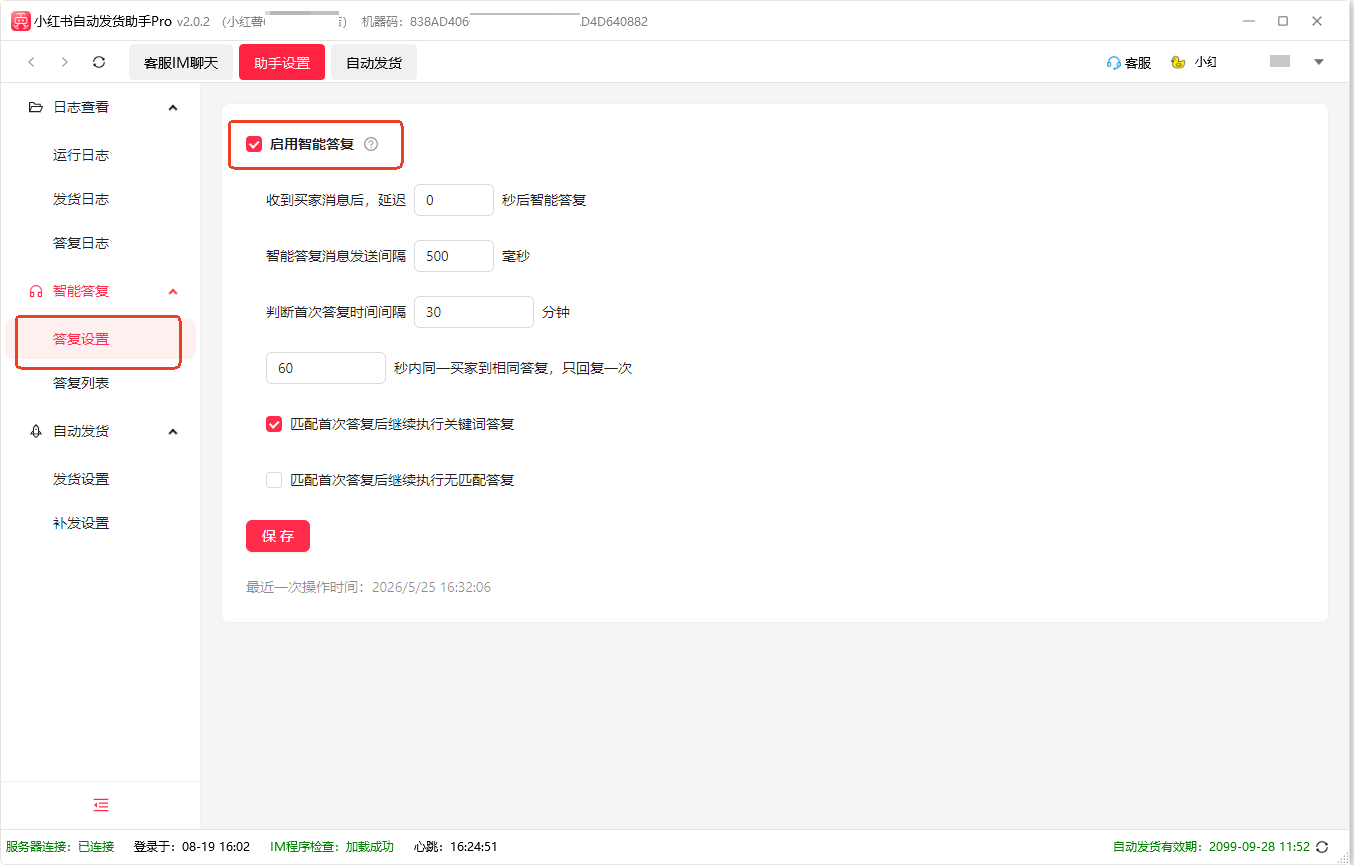This screenshot has width=1354, height=865.
Task: Click the refresh icon next to 自动发货有效期
Action: point(1323,847)
